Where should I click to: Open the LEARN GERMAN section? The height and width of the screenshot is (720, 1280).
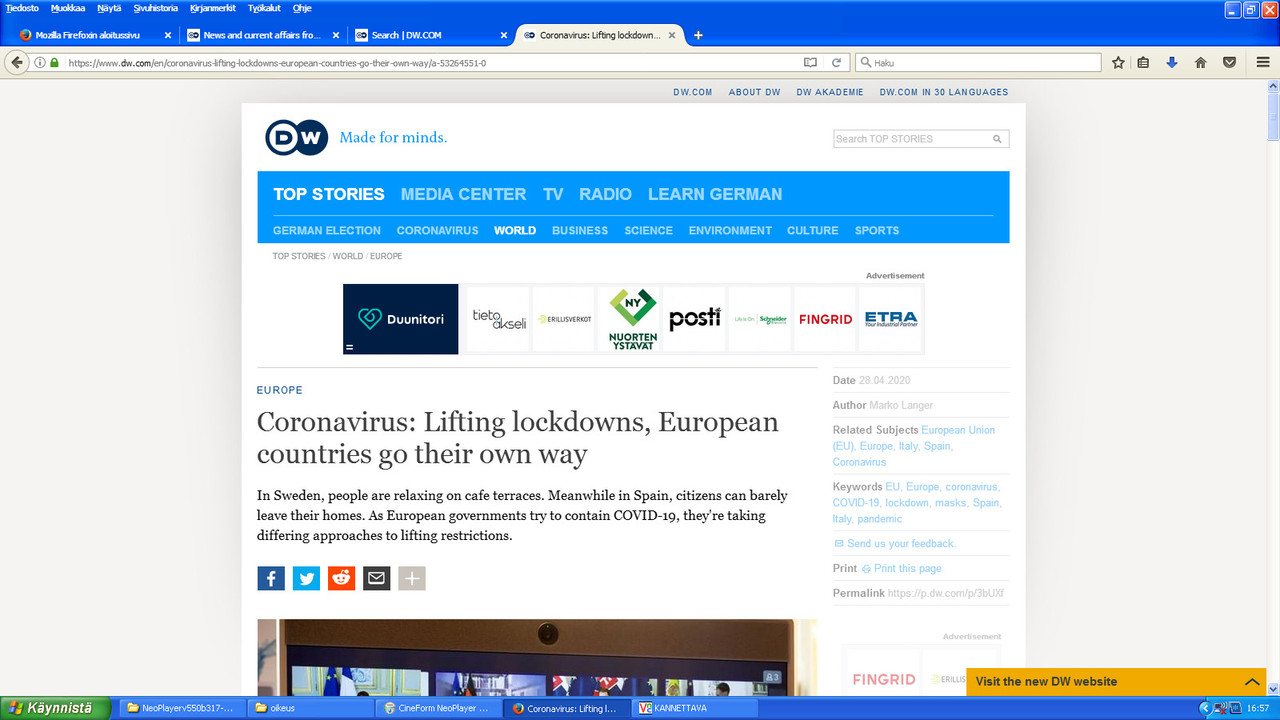pyautogui.click(x=715, y=194)
